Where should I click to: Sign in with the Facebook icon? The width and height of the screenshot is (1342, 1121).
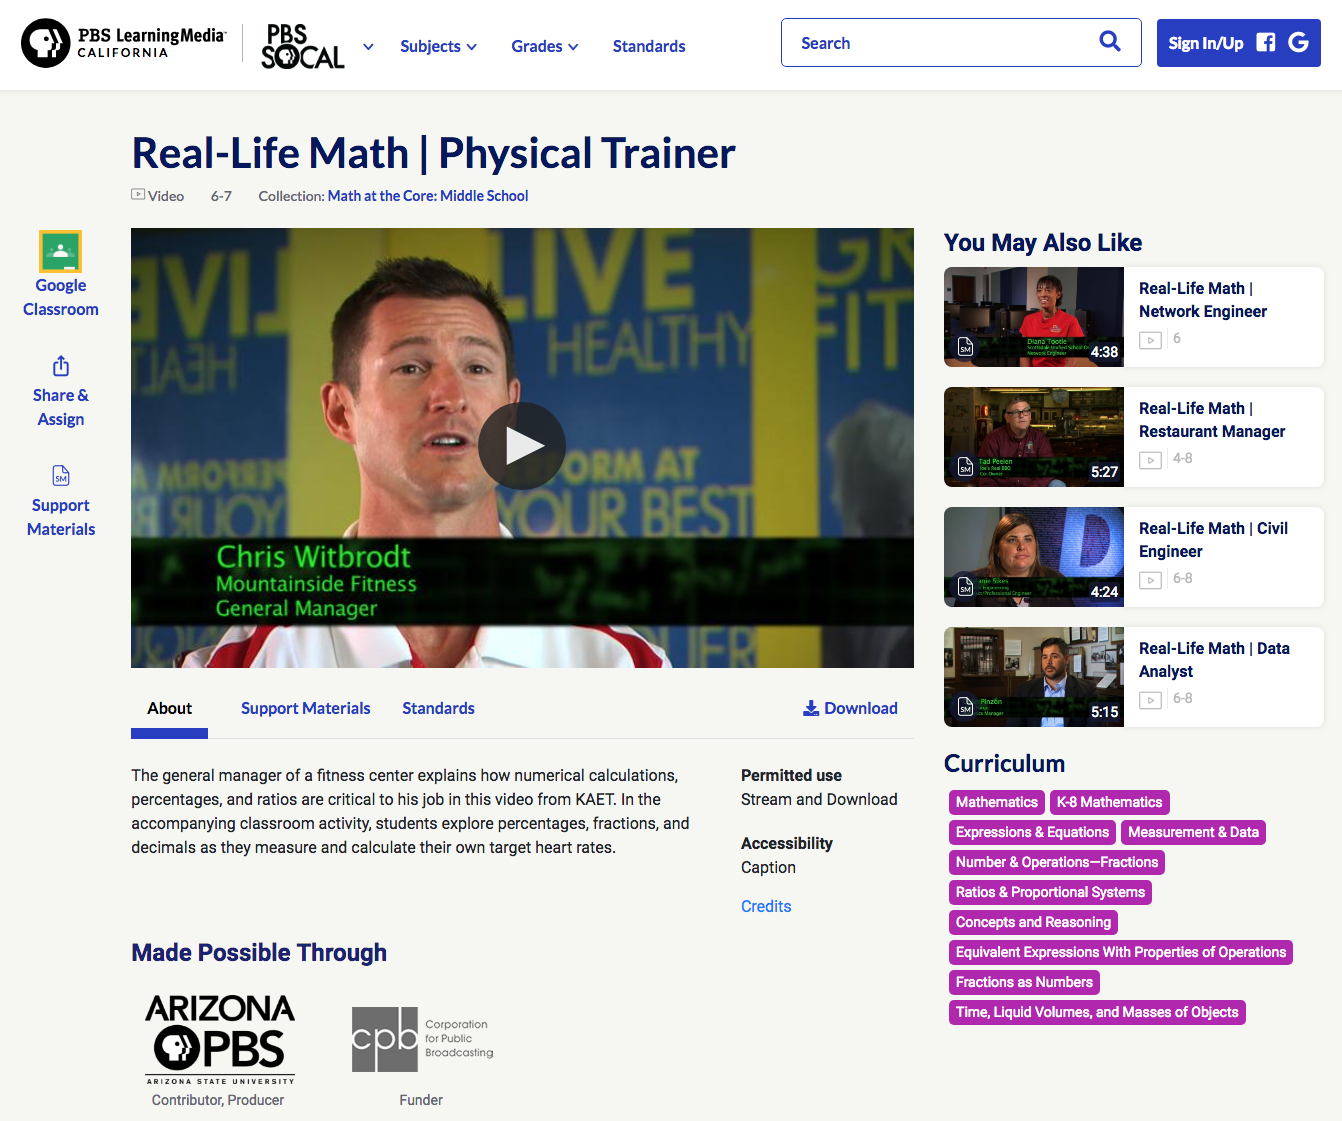click(x=1264, y=43)
